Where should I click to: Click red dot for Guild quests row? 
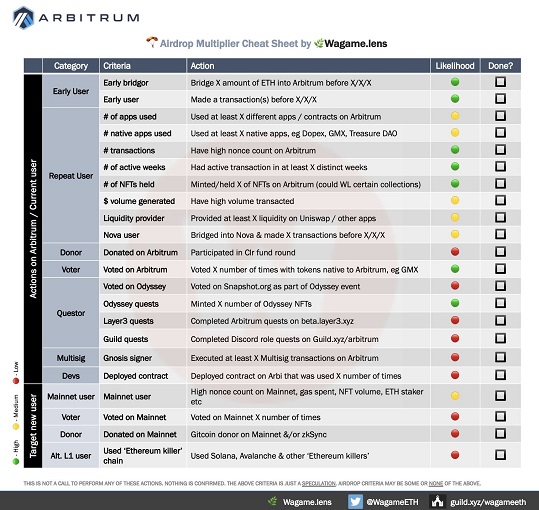455,339
